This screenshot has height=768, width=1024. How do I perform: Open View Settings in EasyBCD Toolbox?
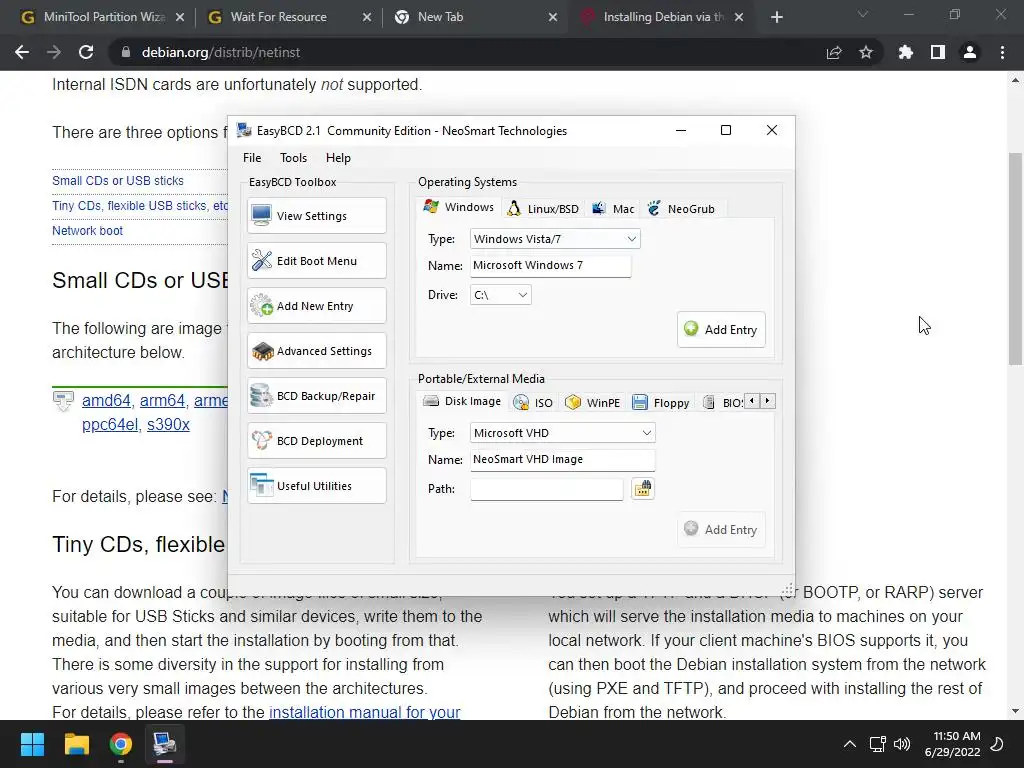pos(317,216)
